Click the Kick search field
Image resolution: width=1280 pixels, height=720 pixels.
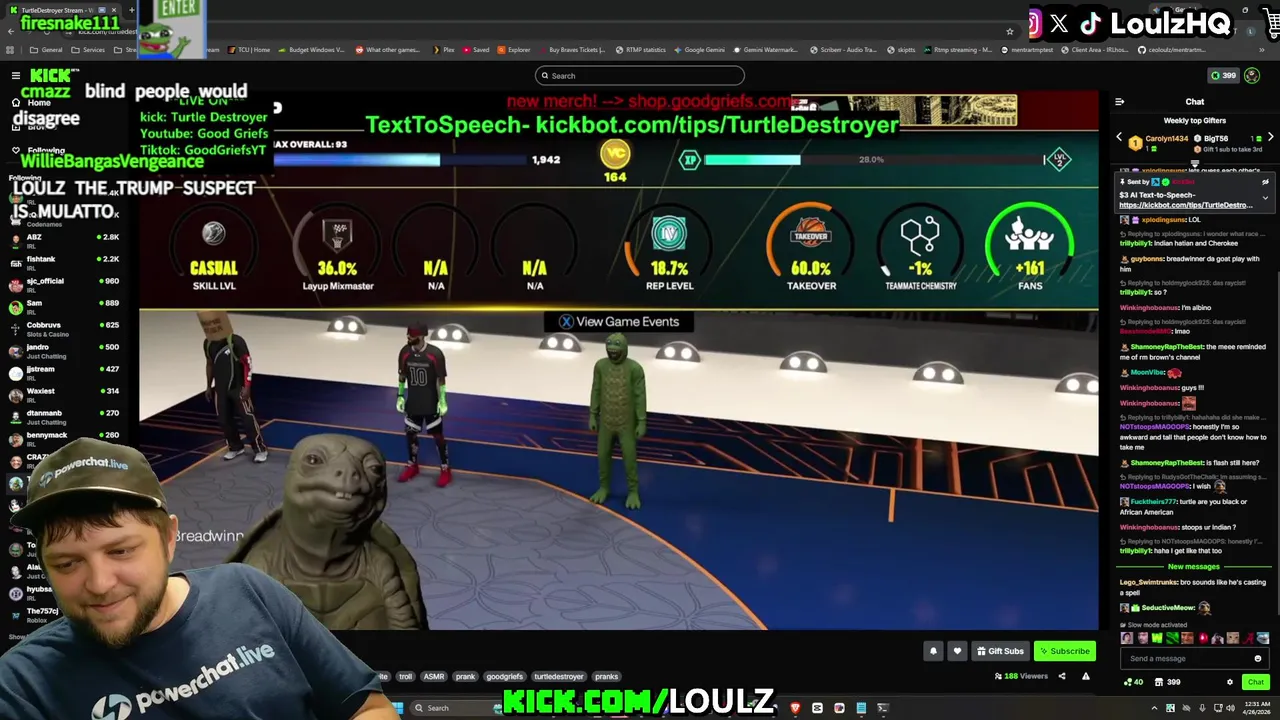pos(640,76)
